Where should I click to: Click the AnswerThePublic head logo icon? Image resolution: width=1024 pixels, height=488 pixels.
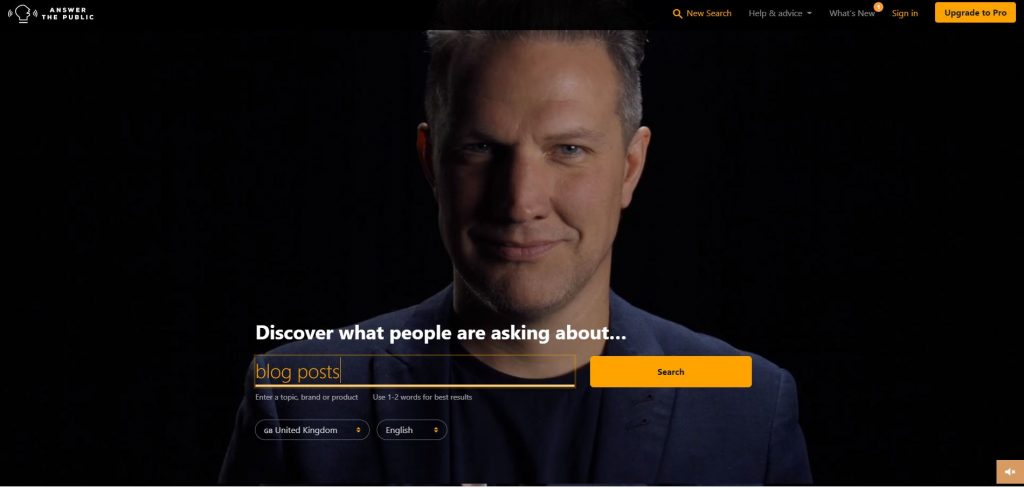pos(22,13)
